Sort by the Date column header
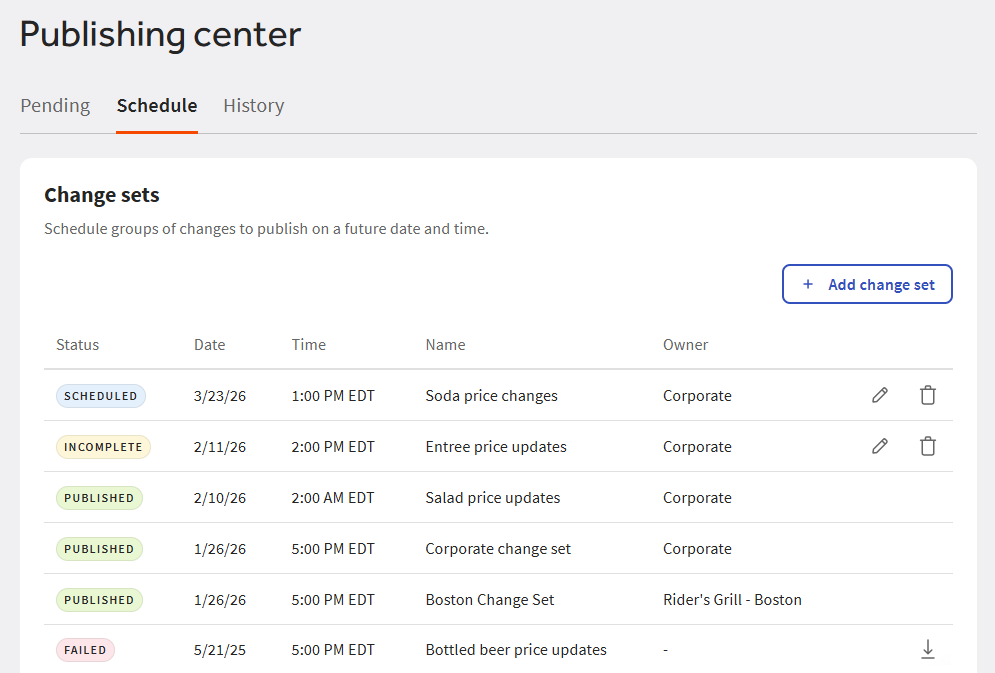Viewport: 995px width, 673px height. click(209, 344)
